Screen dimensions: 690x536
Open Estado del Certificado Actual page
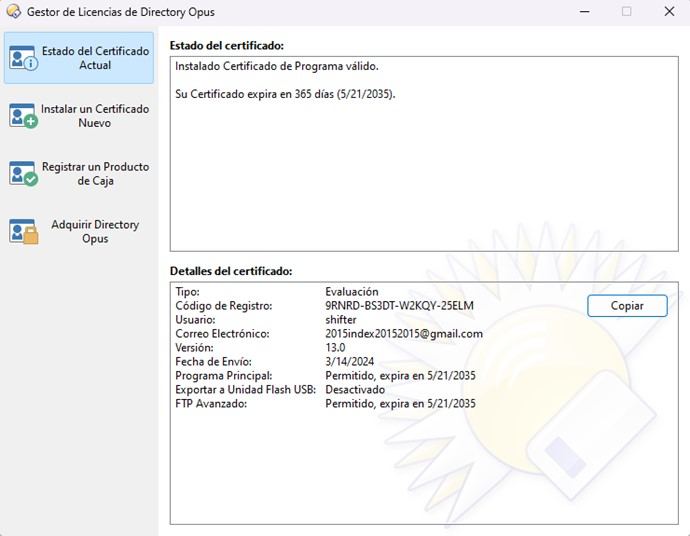[79, 58]
